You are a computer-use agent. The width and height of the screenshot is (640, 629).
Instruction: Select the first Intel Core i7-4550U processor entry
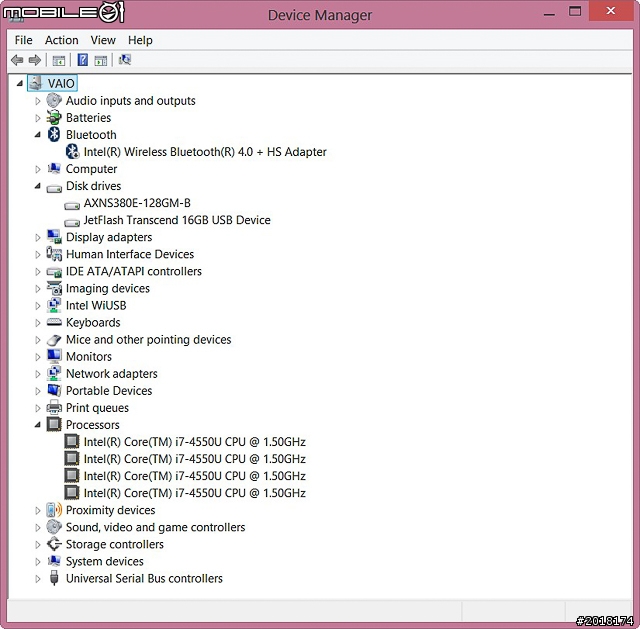[195, 442]
